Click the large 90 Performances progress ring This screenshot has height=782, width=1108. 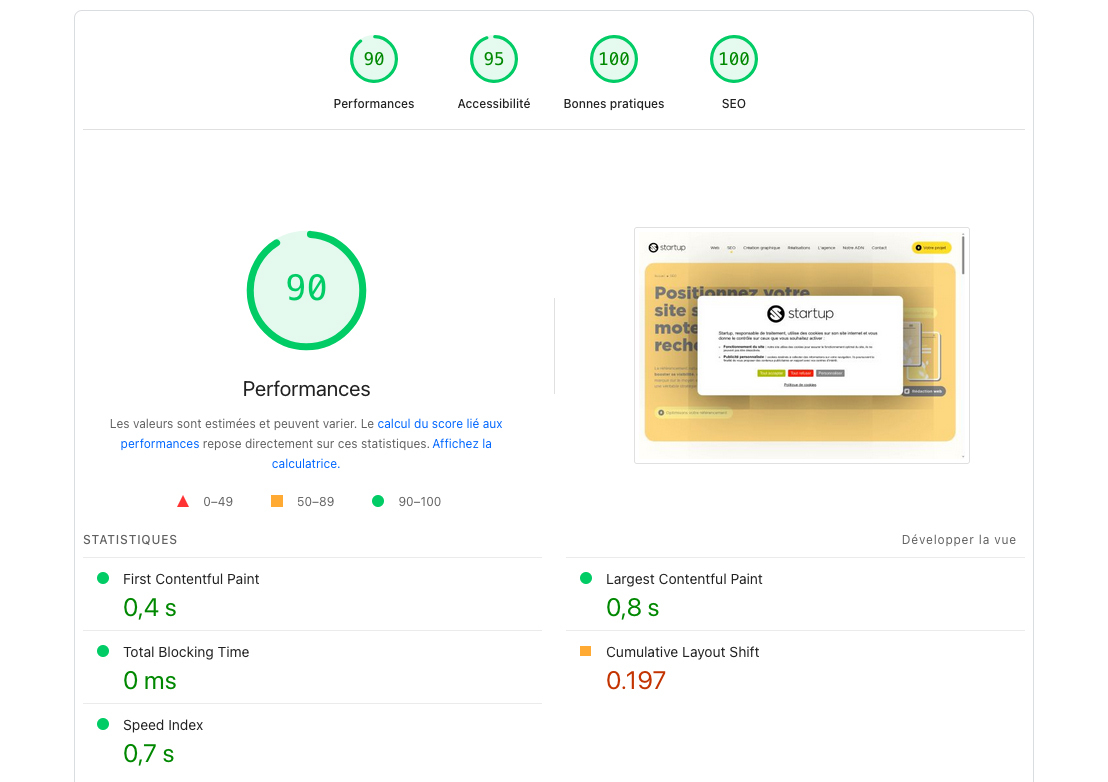point(306,291)
